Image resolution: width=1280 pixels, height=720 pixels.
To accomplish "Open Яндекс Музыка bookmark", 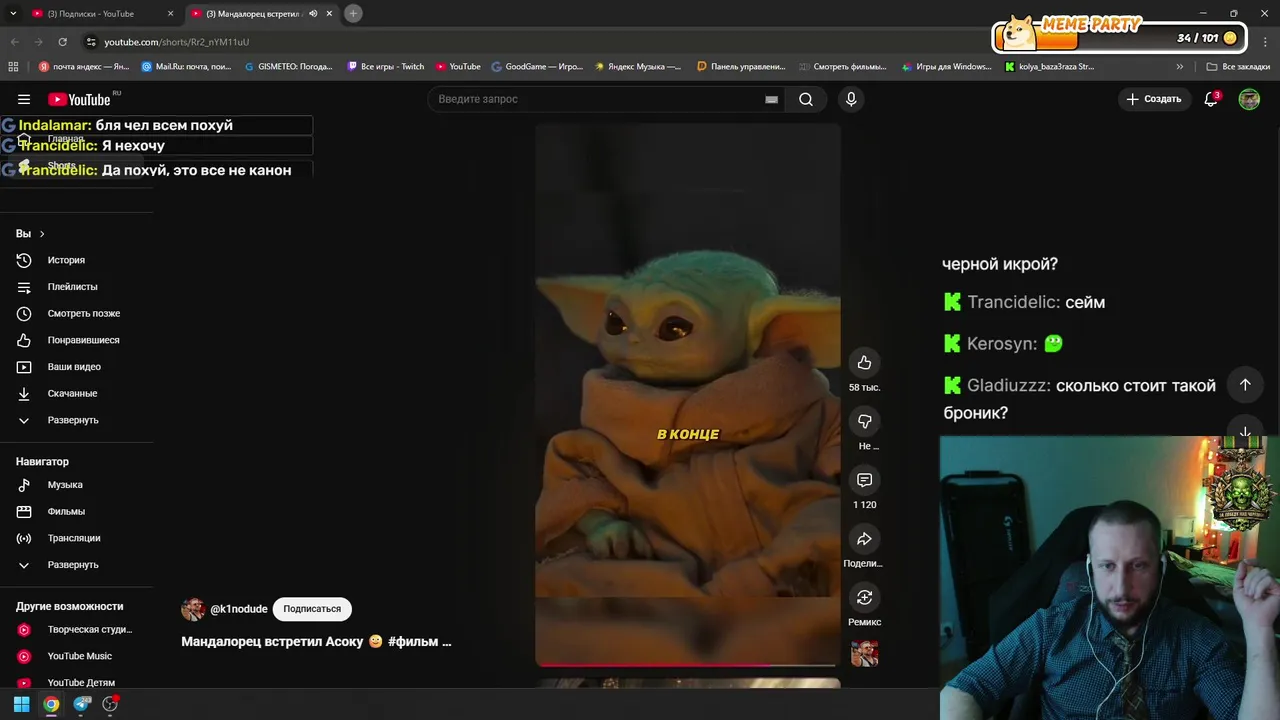I will pos(638,67).
